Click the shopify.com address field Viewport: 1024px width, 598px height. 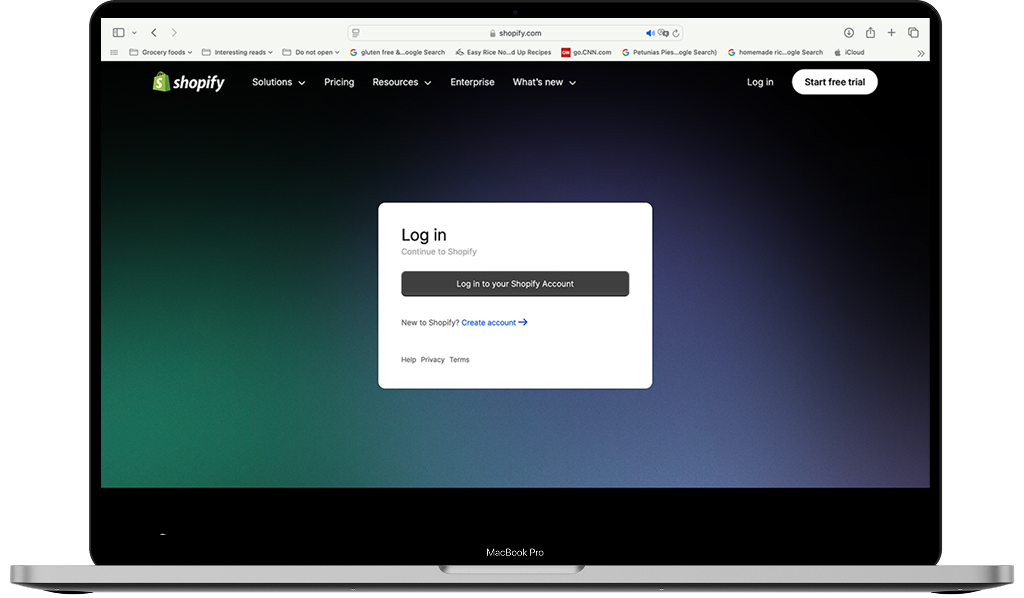[515, 33]
